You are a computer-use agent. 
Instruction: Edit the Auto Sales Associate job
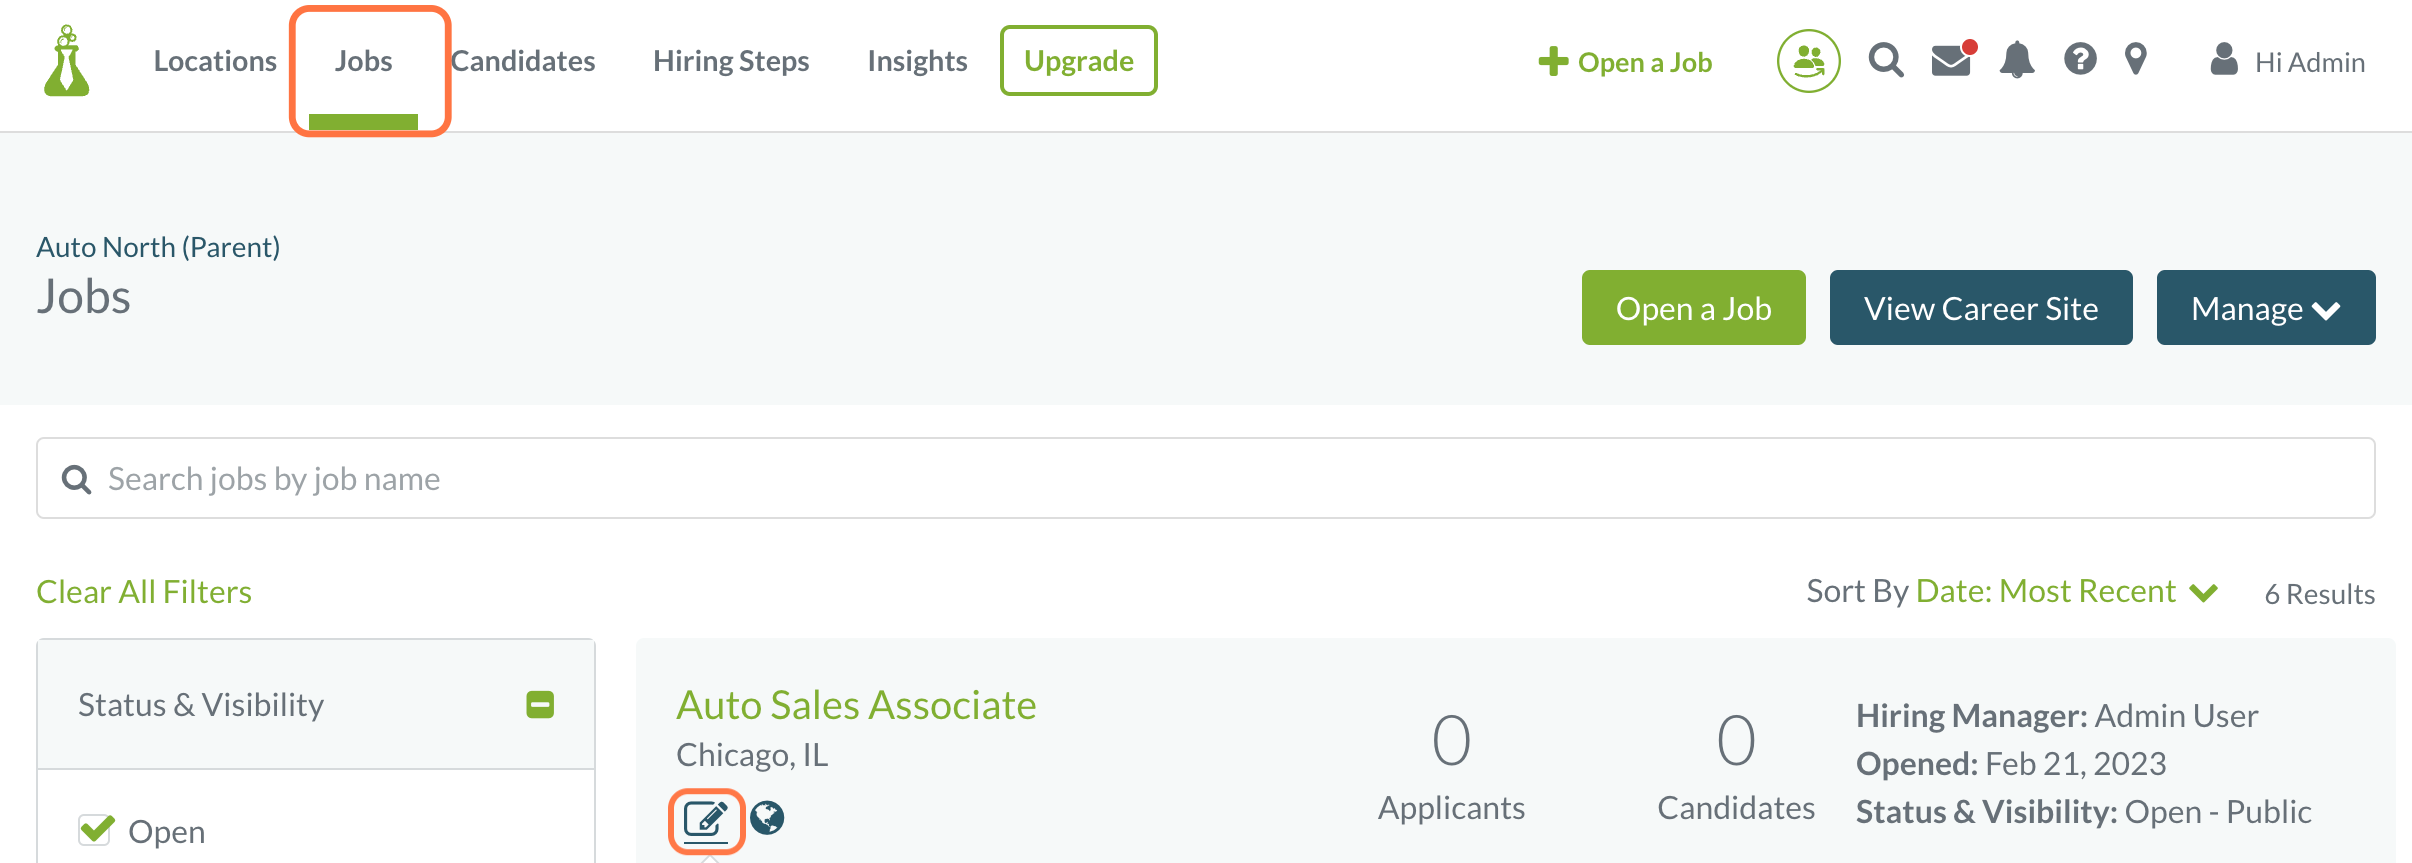pos(706,820)
